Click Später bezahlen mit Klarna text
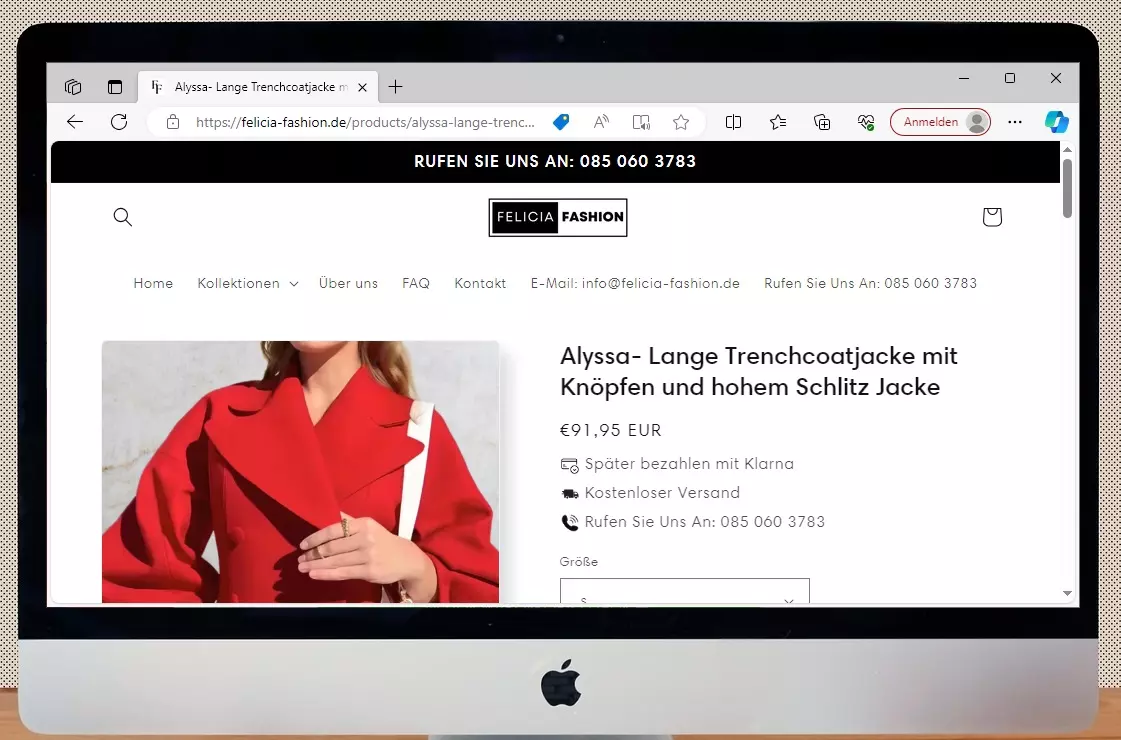The image size is (1121, 740). [x=689, y=464]
